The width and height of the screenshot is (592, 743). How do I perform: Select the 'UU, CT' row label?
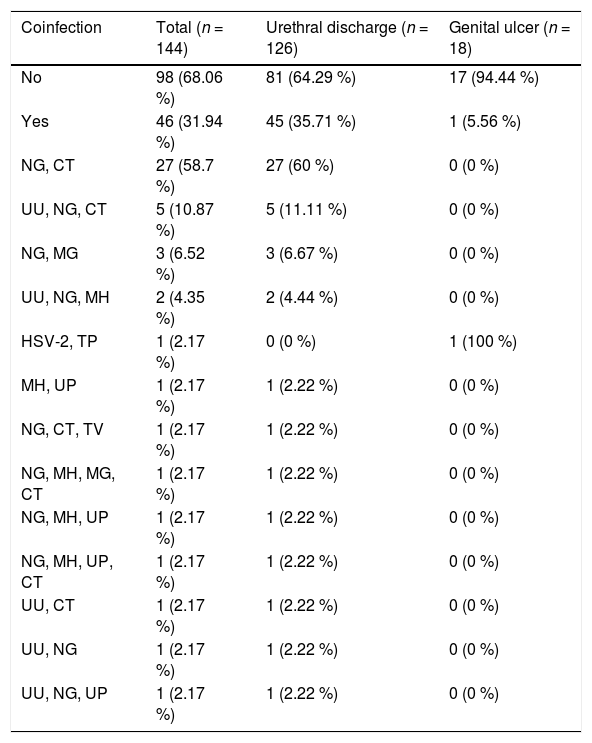[47, 605]
